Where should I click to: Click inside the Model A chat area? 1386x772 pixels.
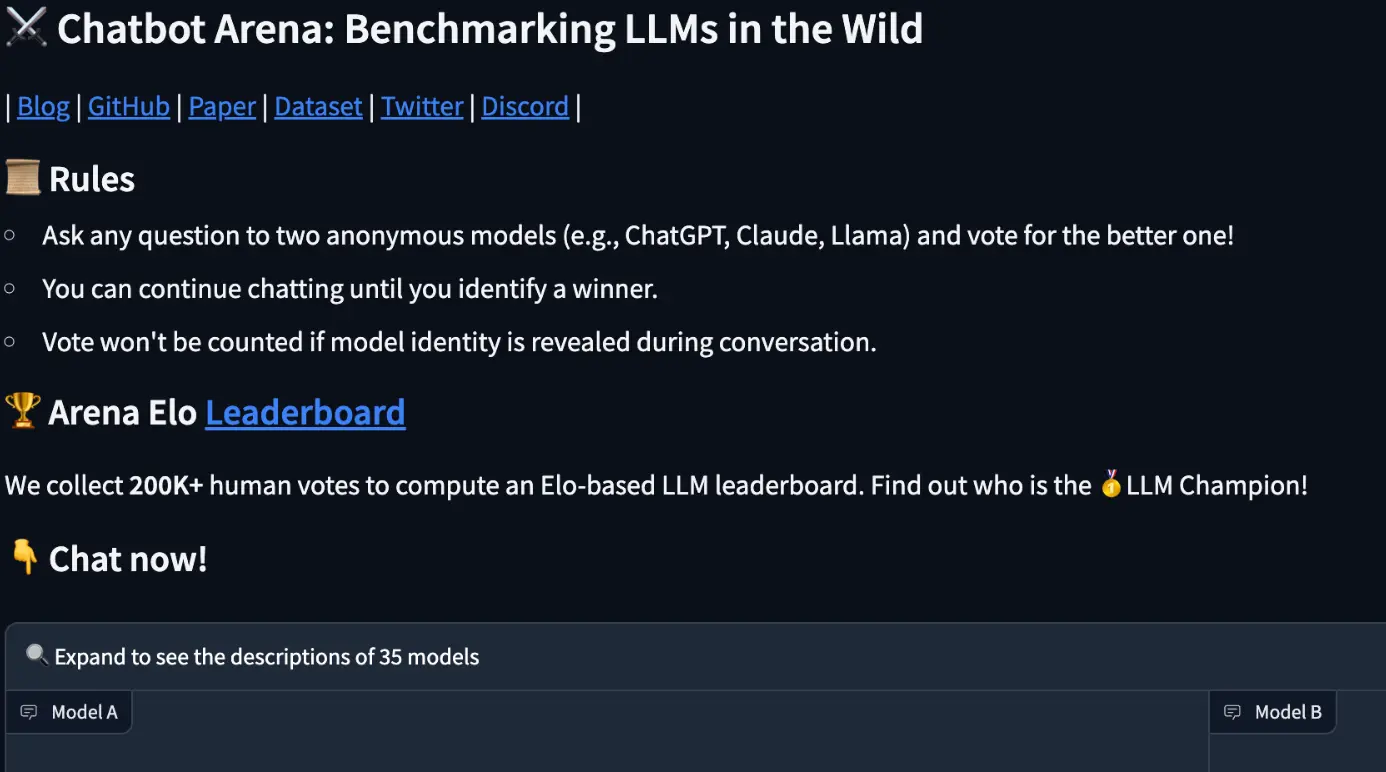[x=607, y=752]
